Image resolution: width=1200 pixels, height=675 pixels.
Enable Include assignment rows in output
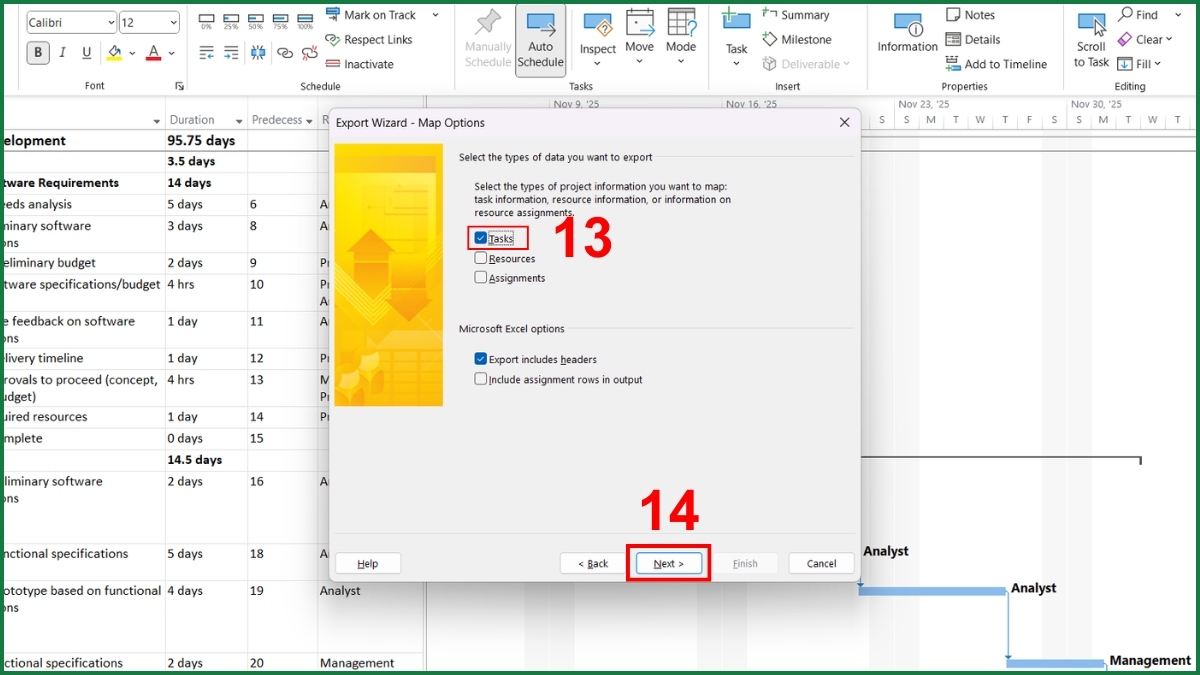pos(481,379)
